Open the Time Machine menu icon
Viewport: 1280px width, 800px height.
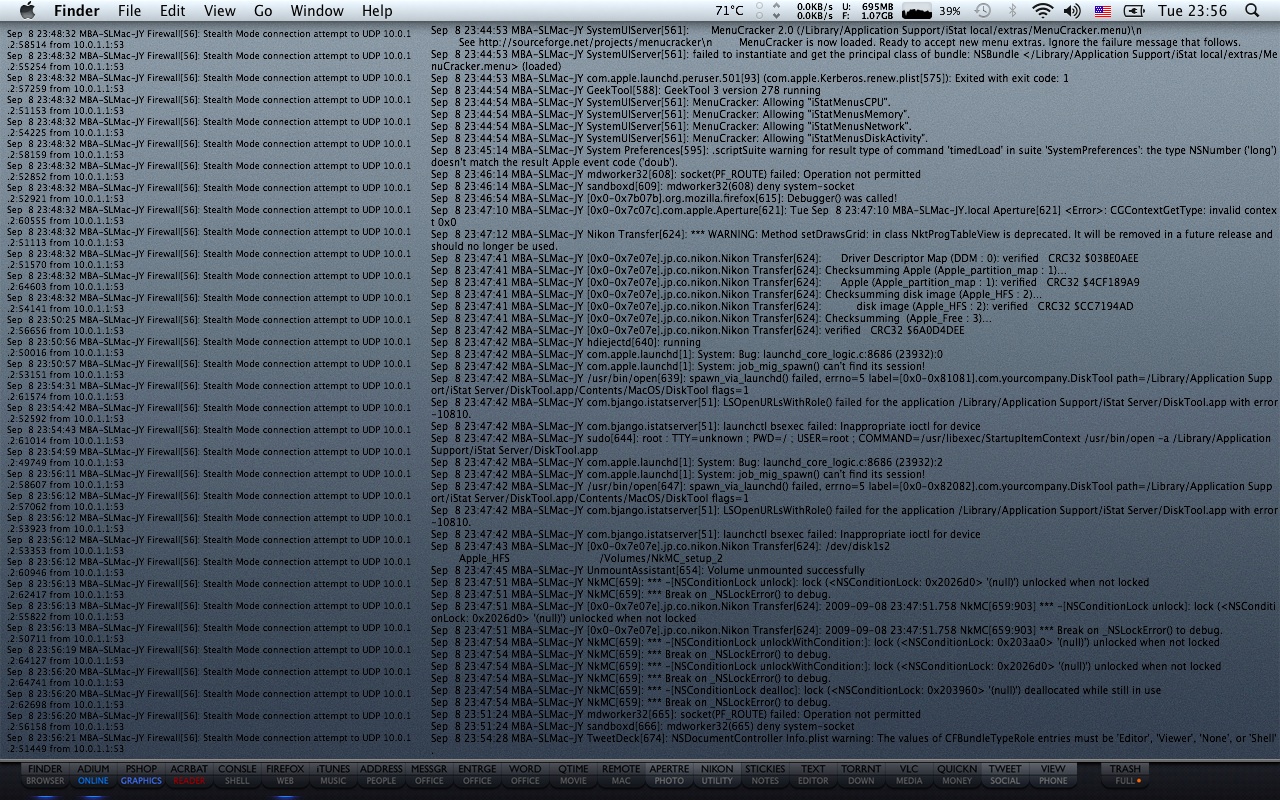(983, 11)
